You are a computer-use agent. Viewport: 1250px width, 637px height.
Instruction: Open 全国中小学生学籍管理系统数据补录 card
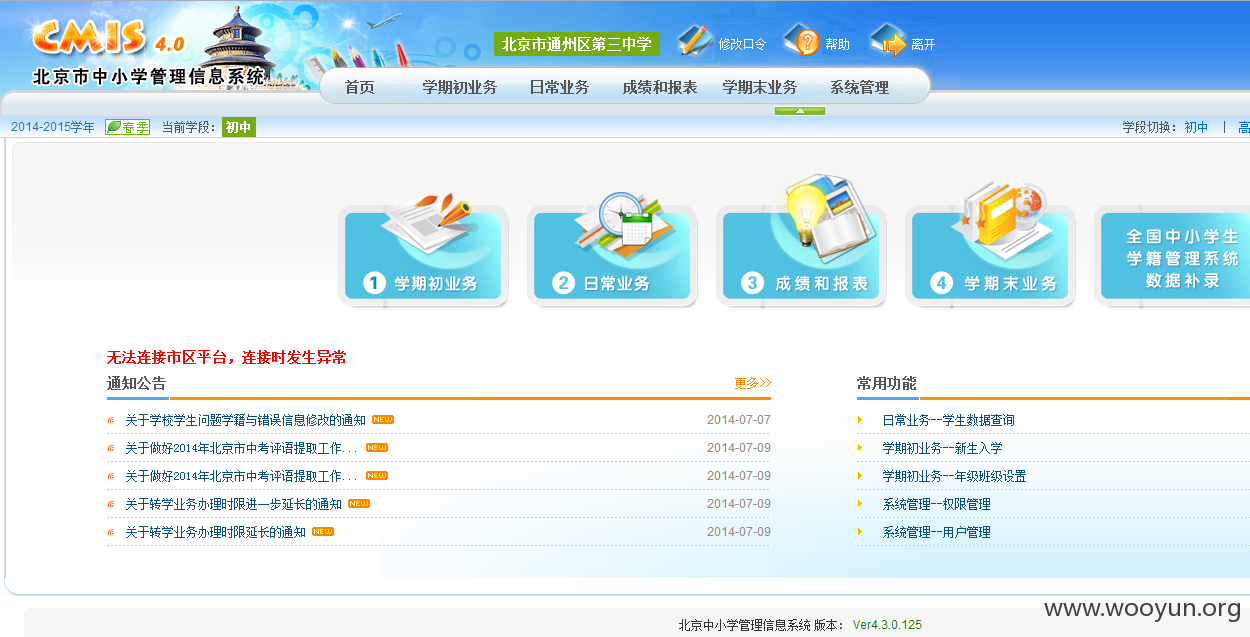click(1172, 256)
